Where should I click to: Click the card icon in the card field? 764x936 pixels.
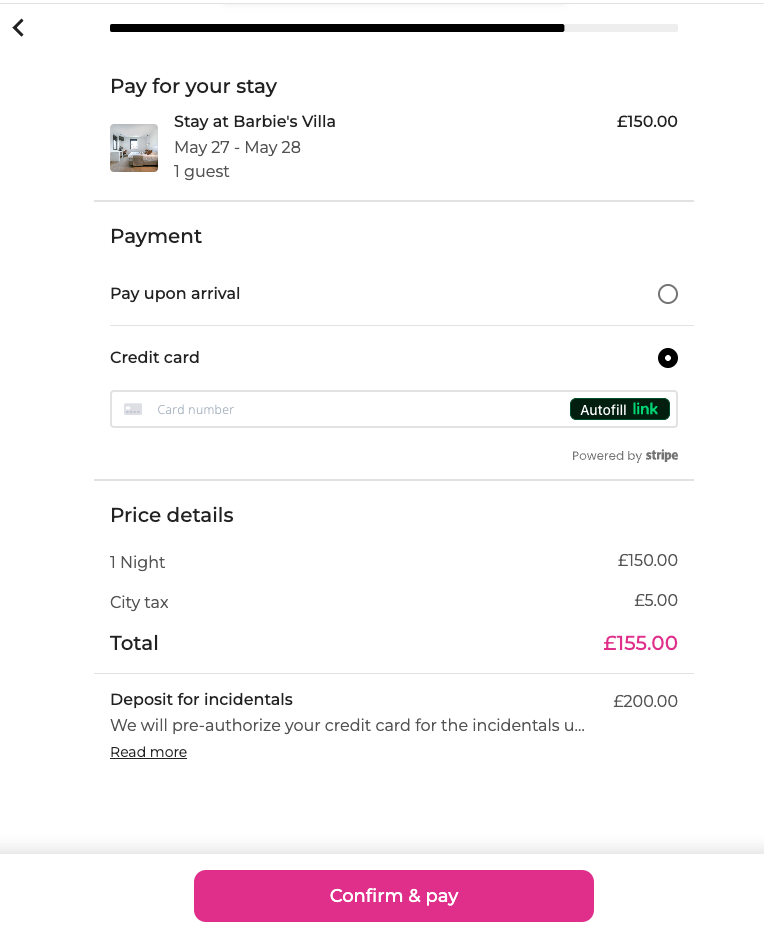pyautogui.click(x=133, y=409)
